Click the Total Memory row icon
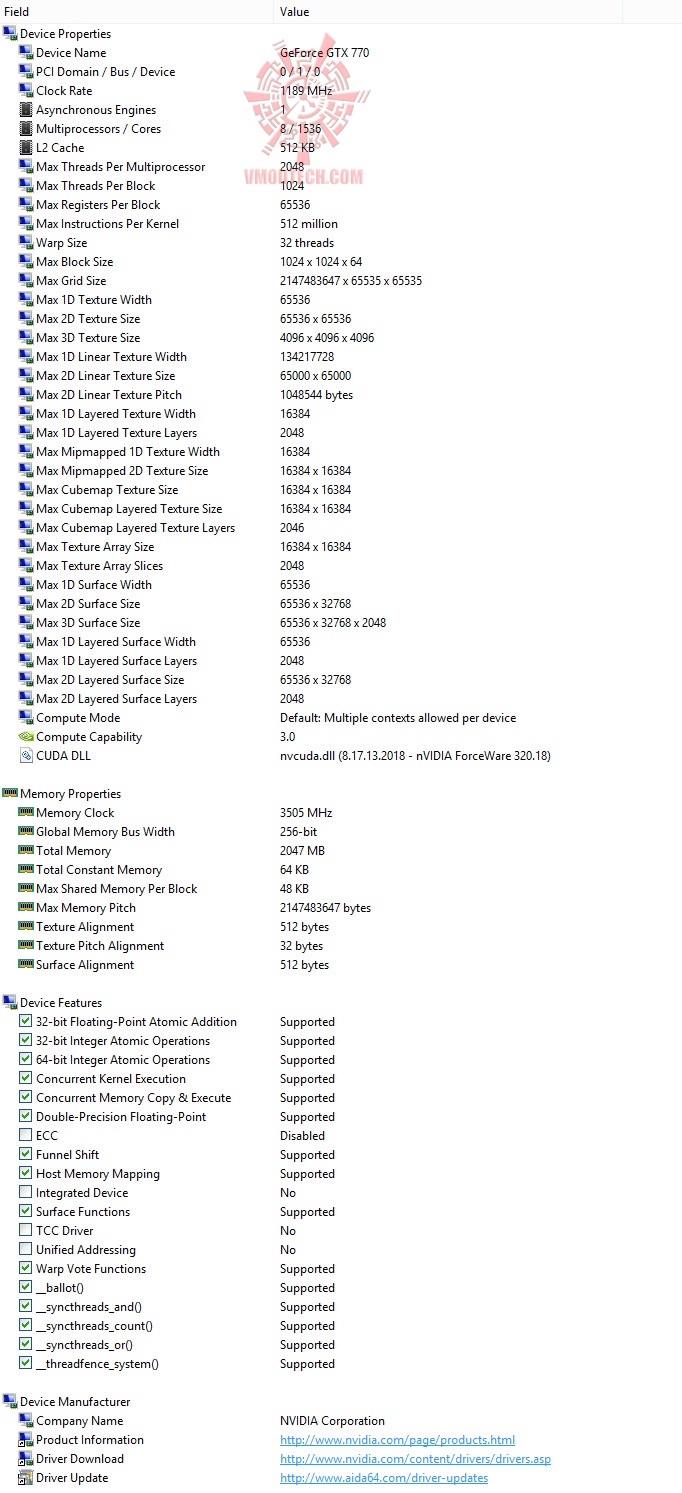This screenshot has width=682, height=1493. pyautogui.click(x=26, y=851)
